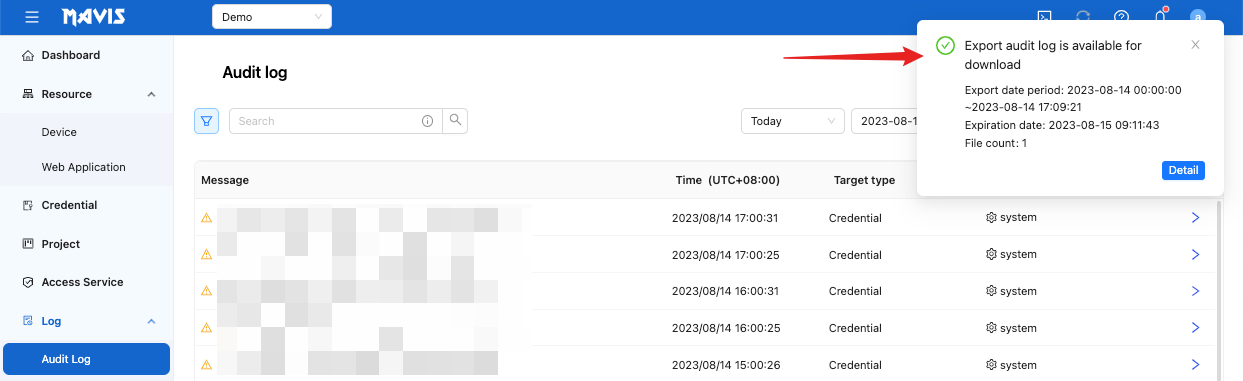
Task: Click the search magnifier button
Action: (455, 121)
